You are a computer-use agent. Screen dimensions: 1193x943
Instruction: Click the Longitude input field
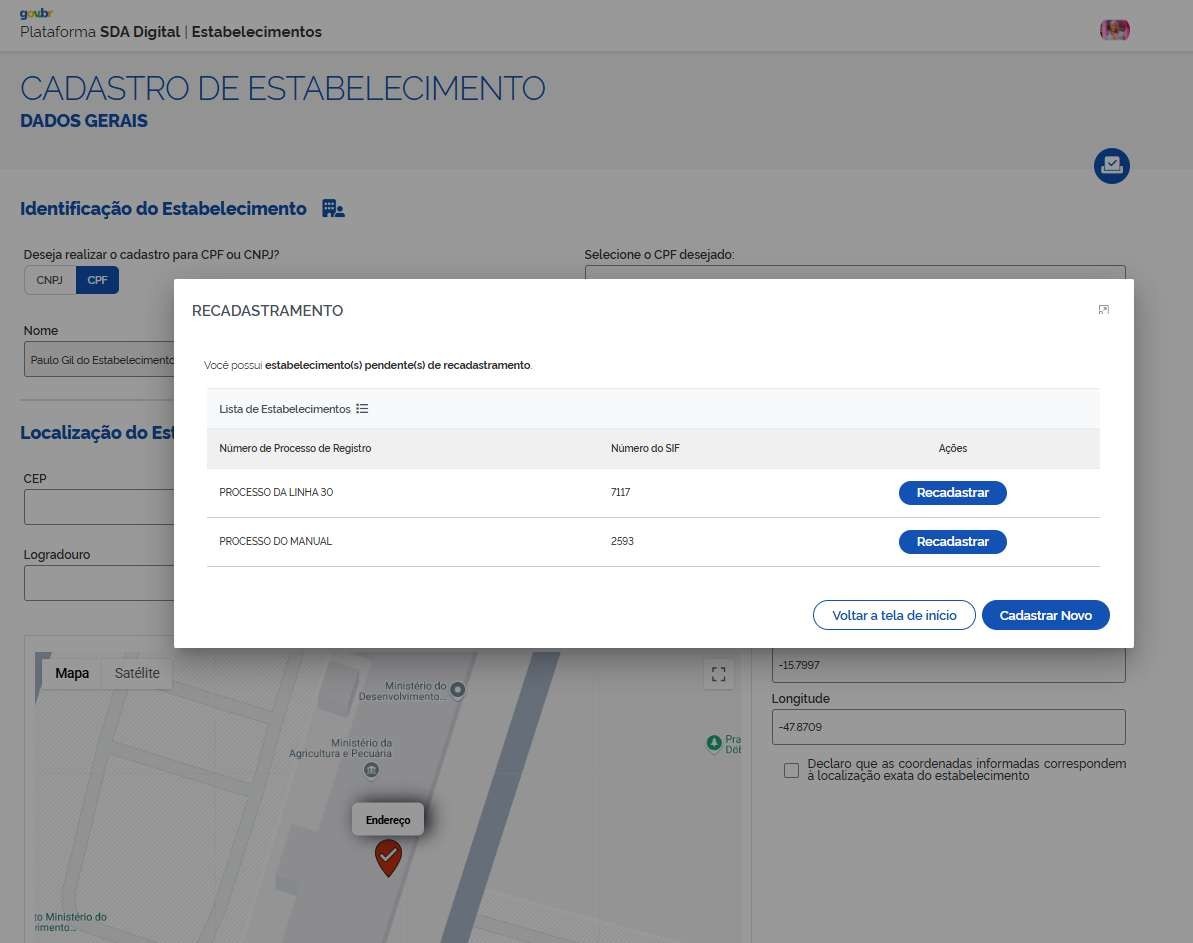948,727
